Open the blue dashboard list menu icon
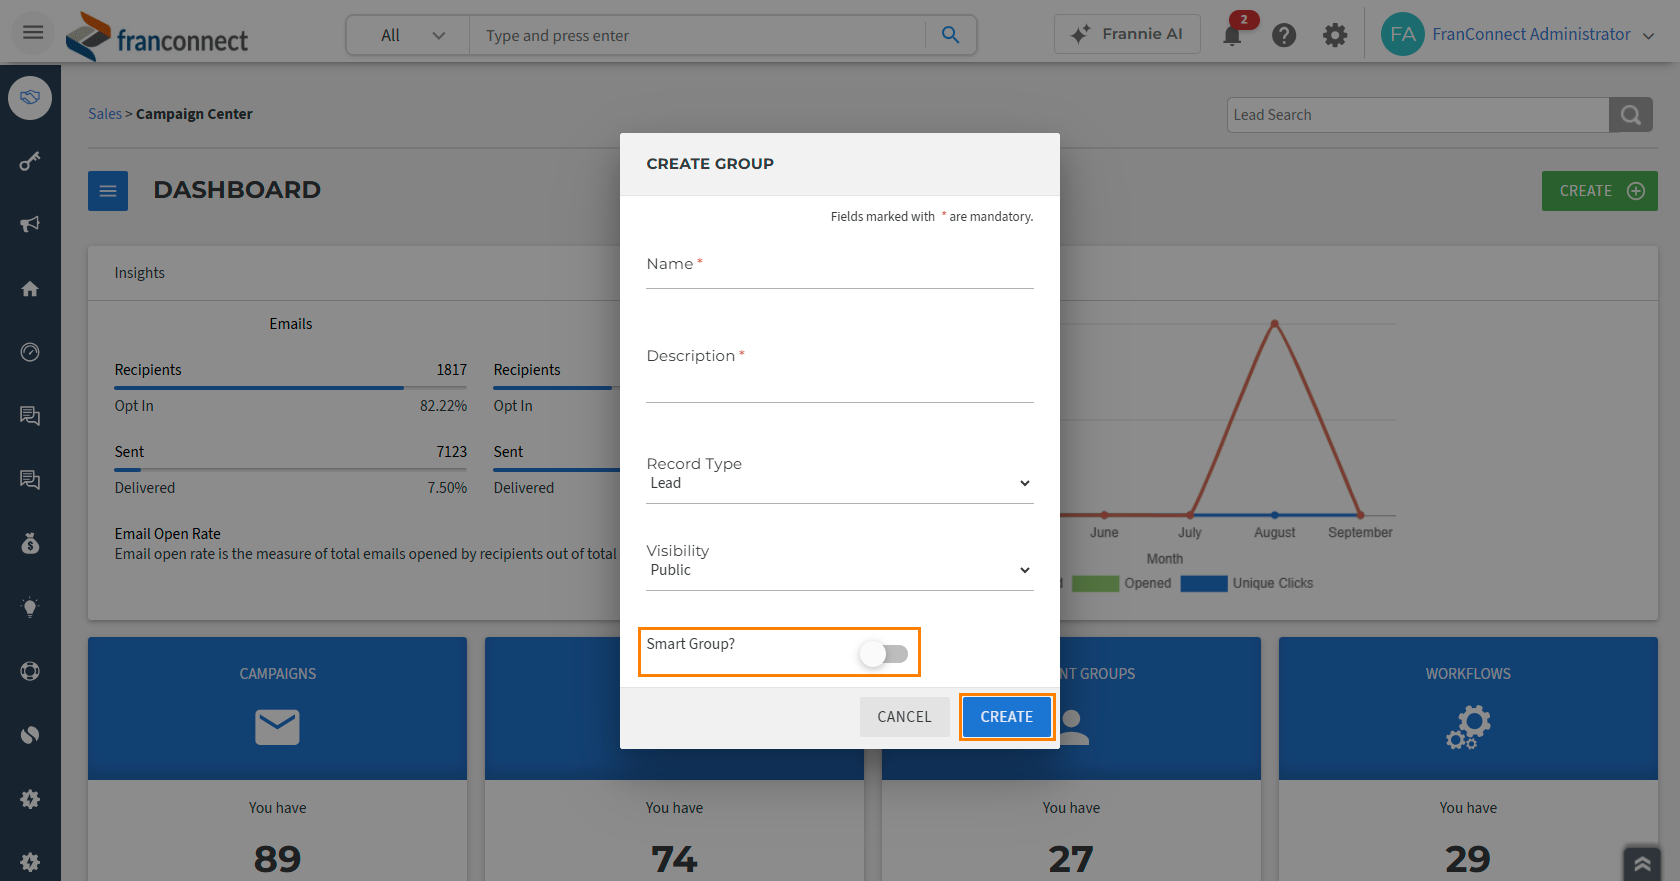The width and height of the screenshot is (1680, 881). point(108,191)
